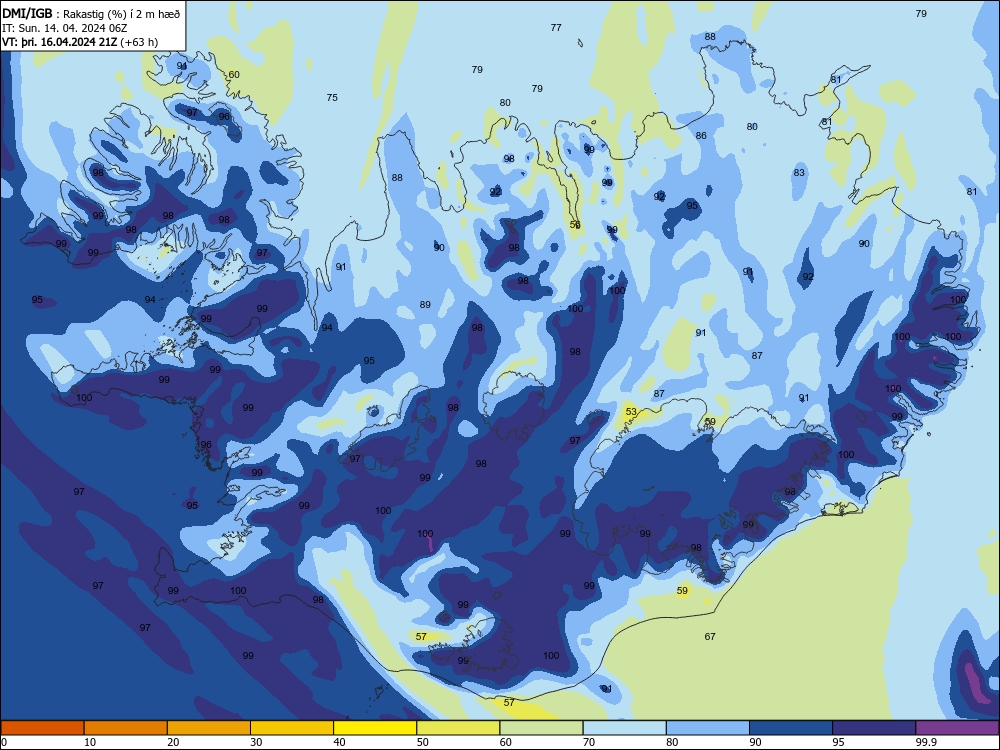Screen dimensions: 1000x750
Task: Choose the navy 95–99.9 legend swatch
Action: point(874,728)
